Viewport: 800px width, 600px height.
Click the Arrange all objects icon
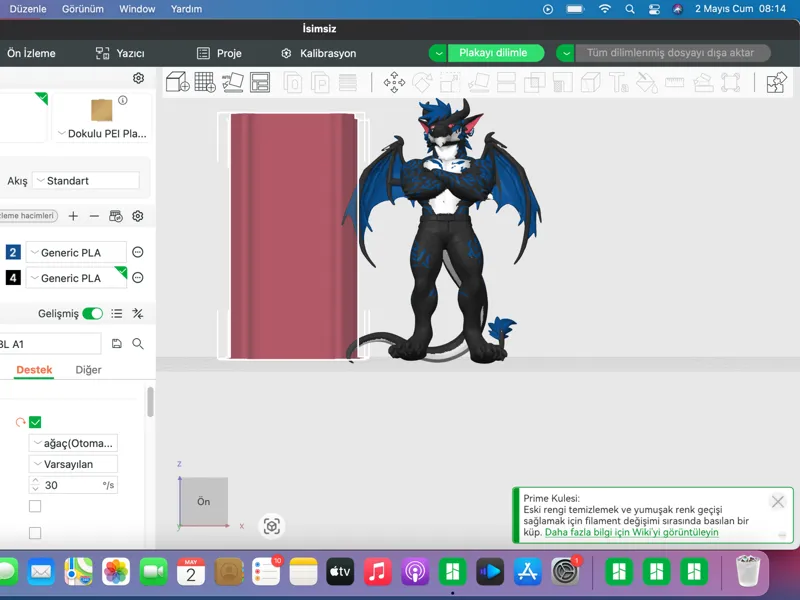point(260,82)
